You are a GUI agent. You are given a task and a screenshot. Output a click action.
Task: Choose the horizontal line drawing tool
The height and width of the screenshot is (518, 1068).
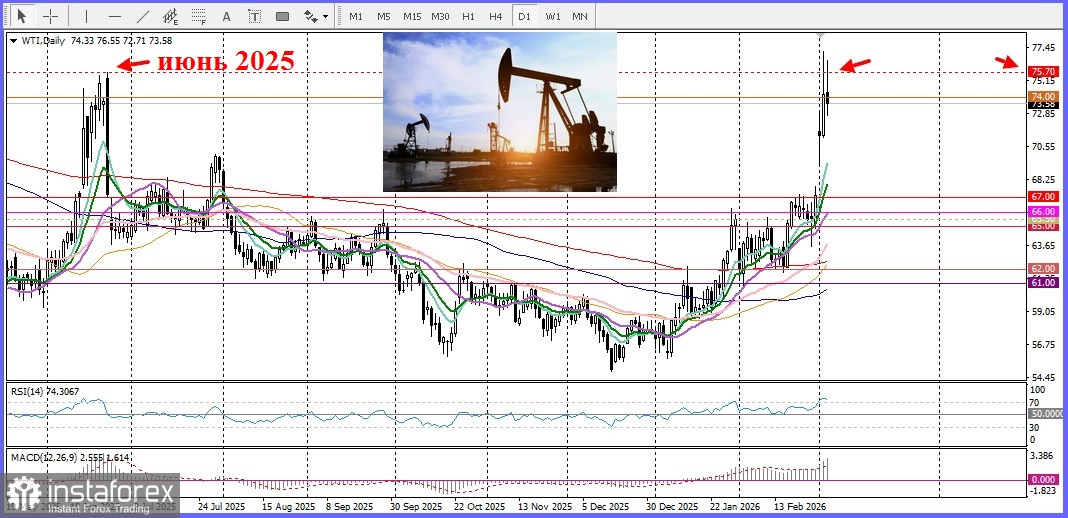[114, 16]
